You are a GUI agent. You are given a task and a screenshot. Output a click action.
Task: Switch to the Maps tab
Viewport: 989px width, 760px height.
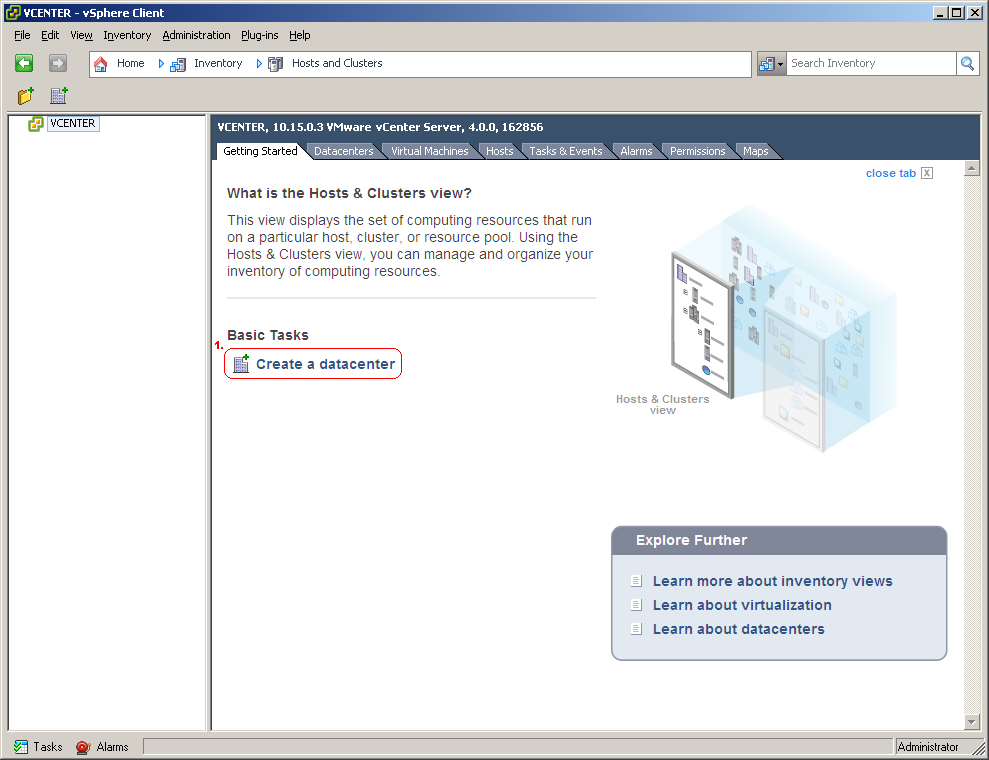756,151
